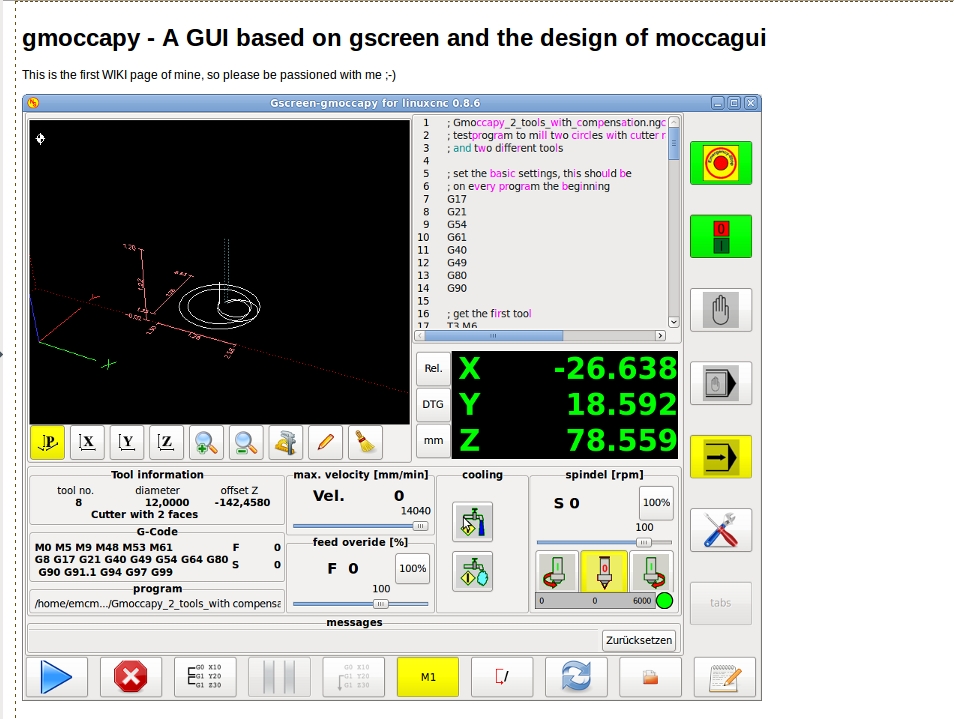Screen dimensions: 954x719
Task: Click the G-code horizontal scrollbar
Action: click(540, 336)
